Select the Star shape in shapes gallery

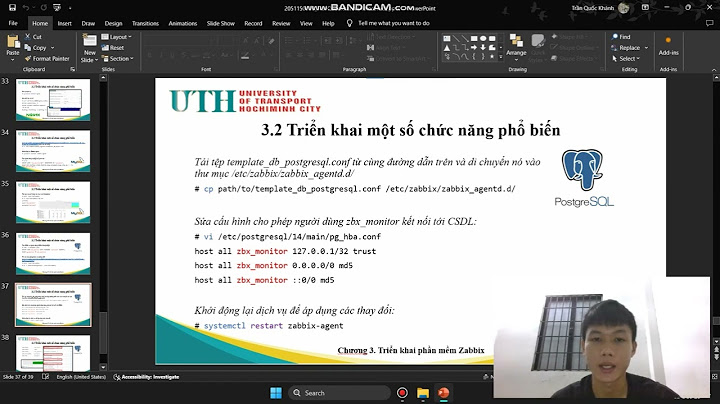pos(492,57)
